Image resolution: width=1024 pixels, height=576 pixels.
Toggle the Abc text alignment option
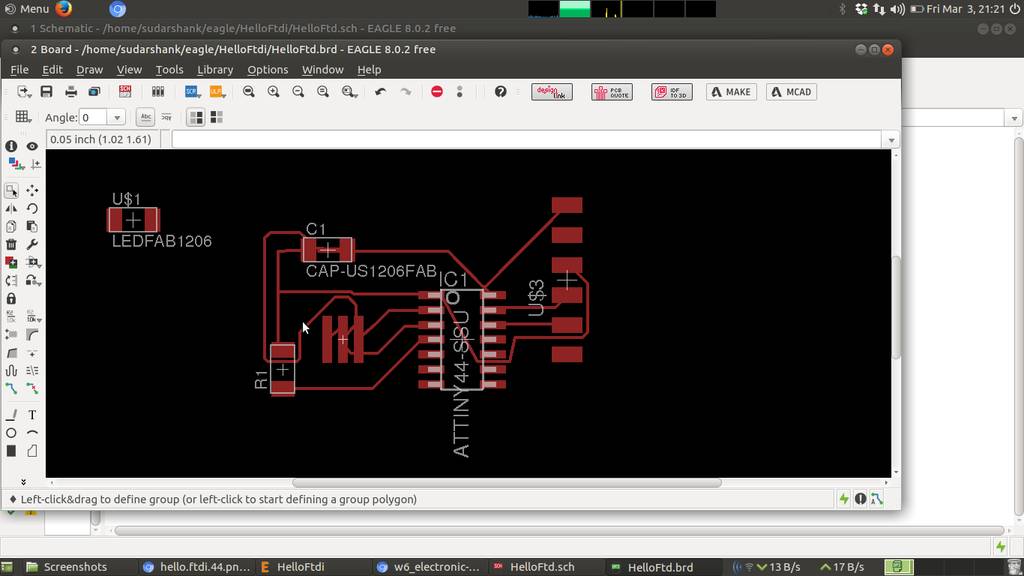pos(145,117)
